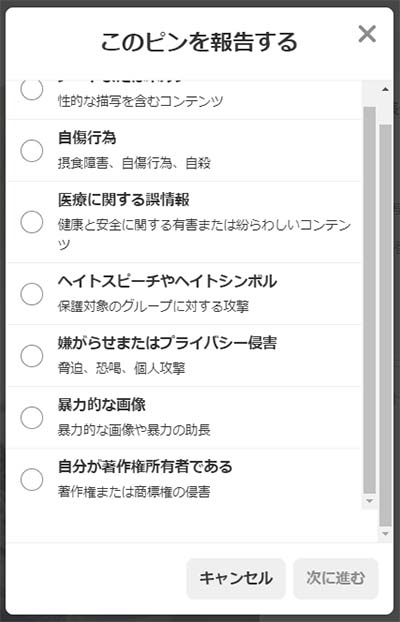Viewport: 400px width, 622px height.
Task: Click the 暴力的な画像や暴力の助長 description text
Action: pos(134,430)
